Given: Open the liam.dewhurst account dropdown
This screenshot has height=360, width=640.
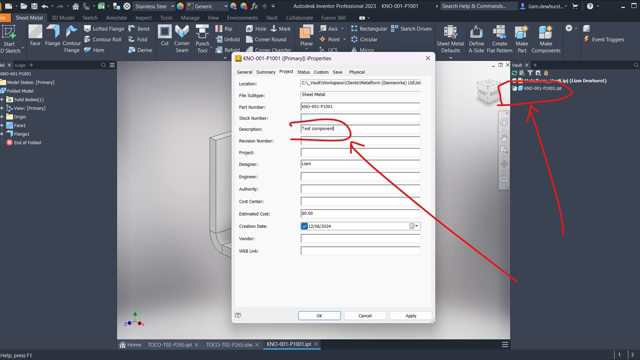Looking at the screenshot, I should [545, 6].
